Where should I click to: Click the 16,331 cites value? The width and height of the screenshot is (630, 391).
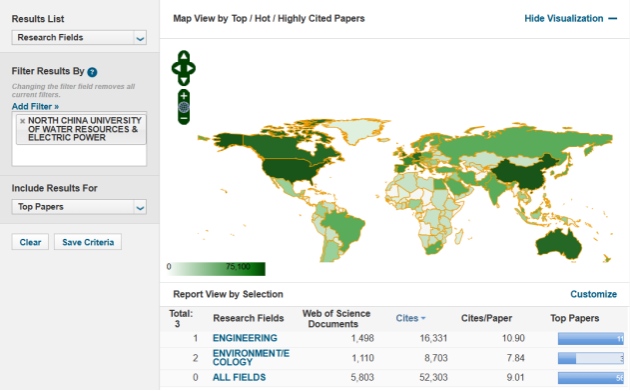click(x=433, y=338)
